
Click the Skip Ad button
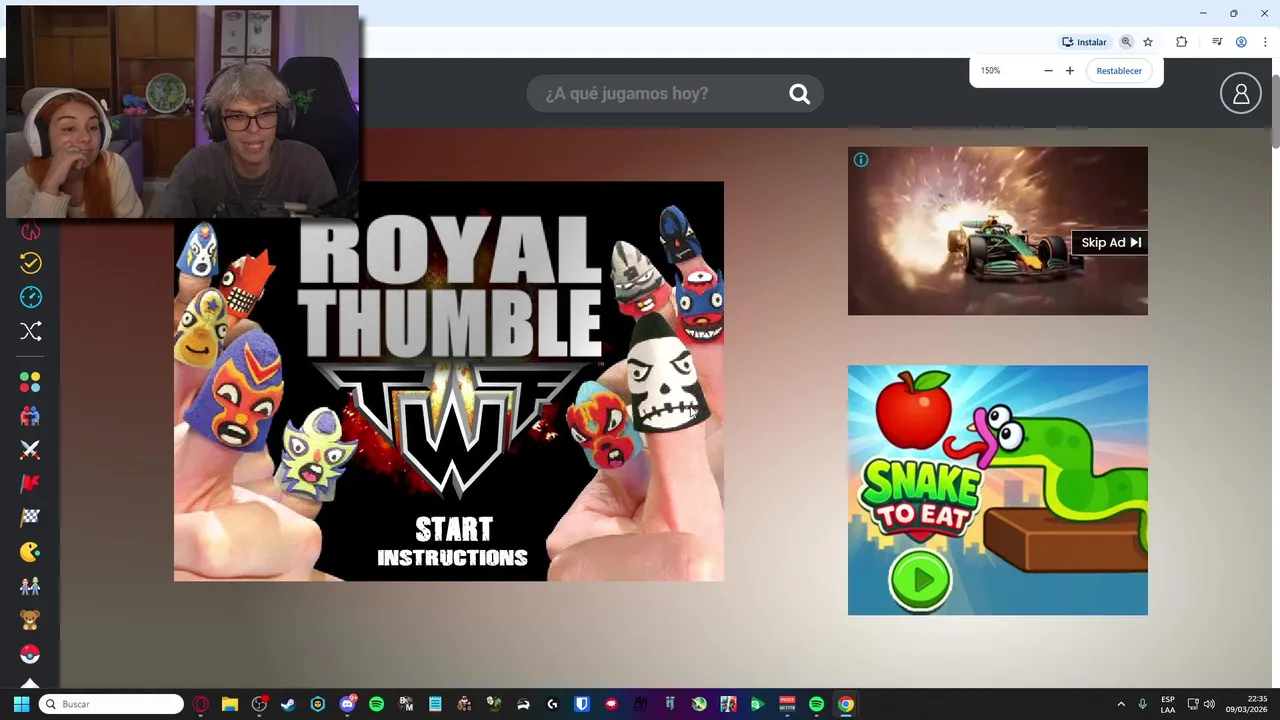[1110, 243]
